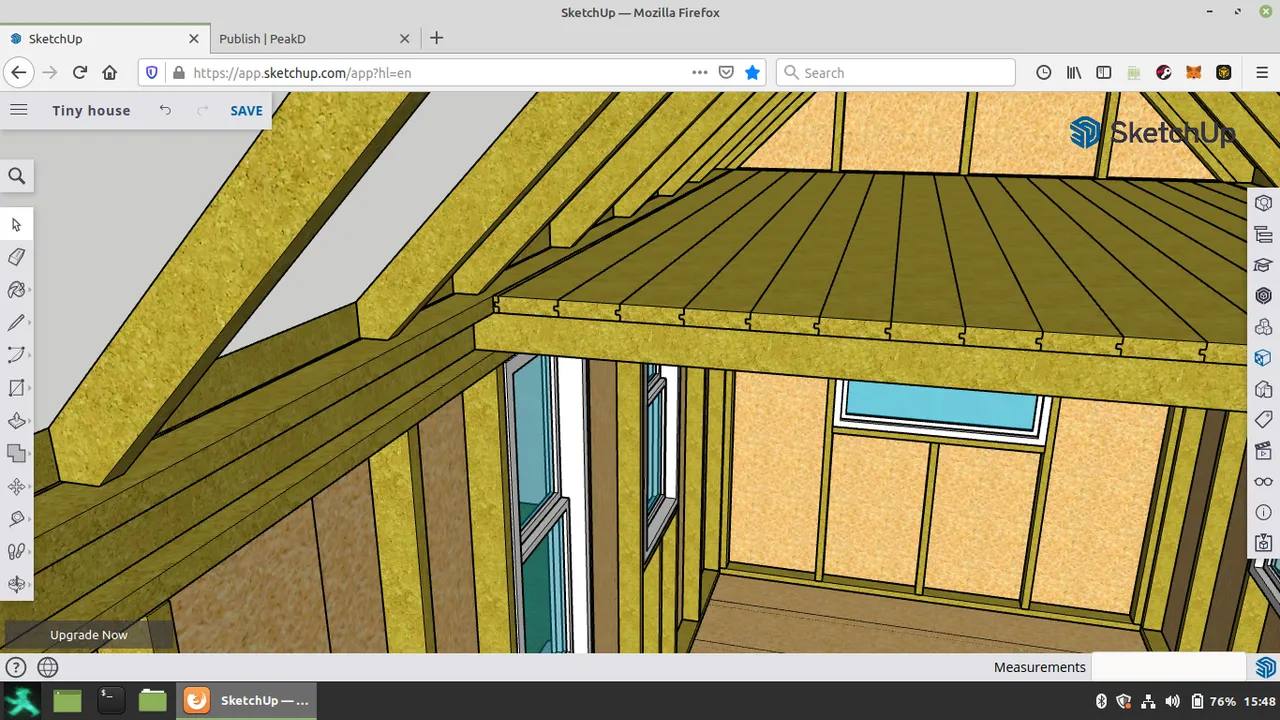1280x720 pixels.
Task: Select the Tape Measure tool
Action: pos(16,519)
